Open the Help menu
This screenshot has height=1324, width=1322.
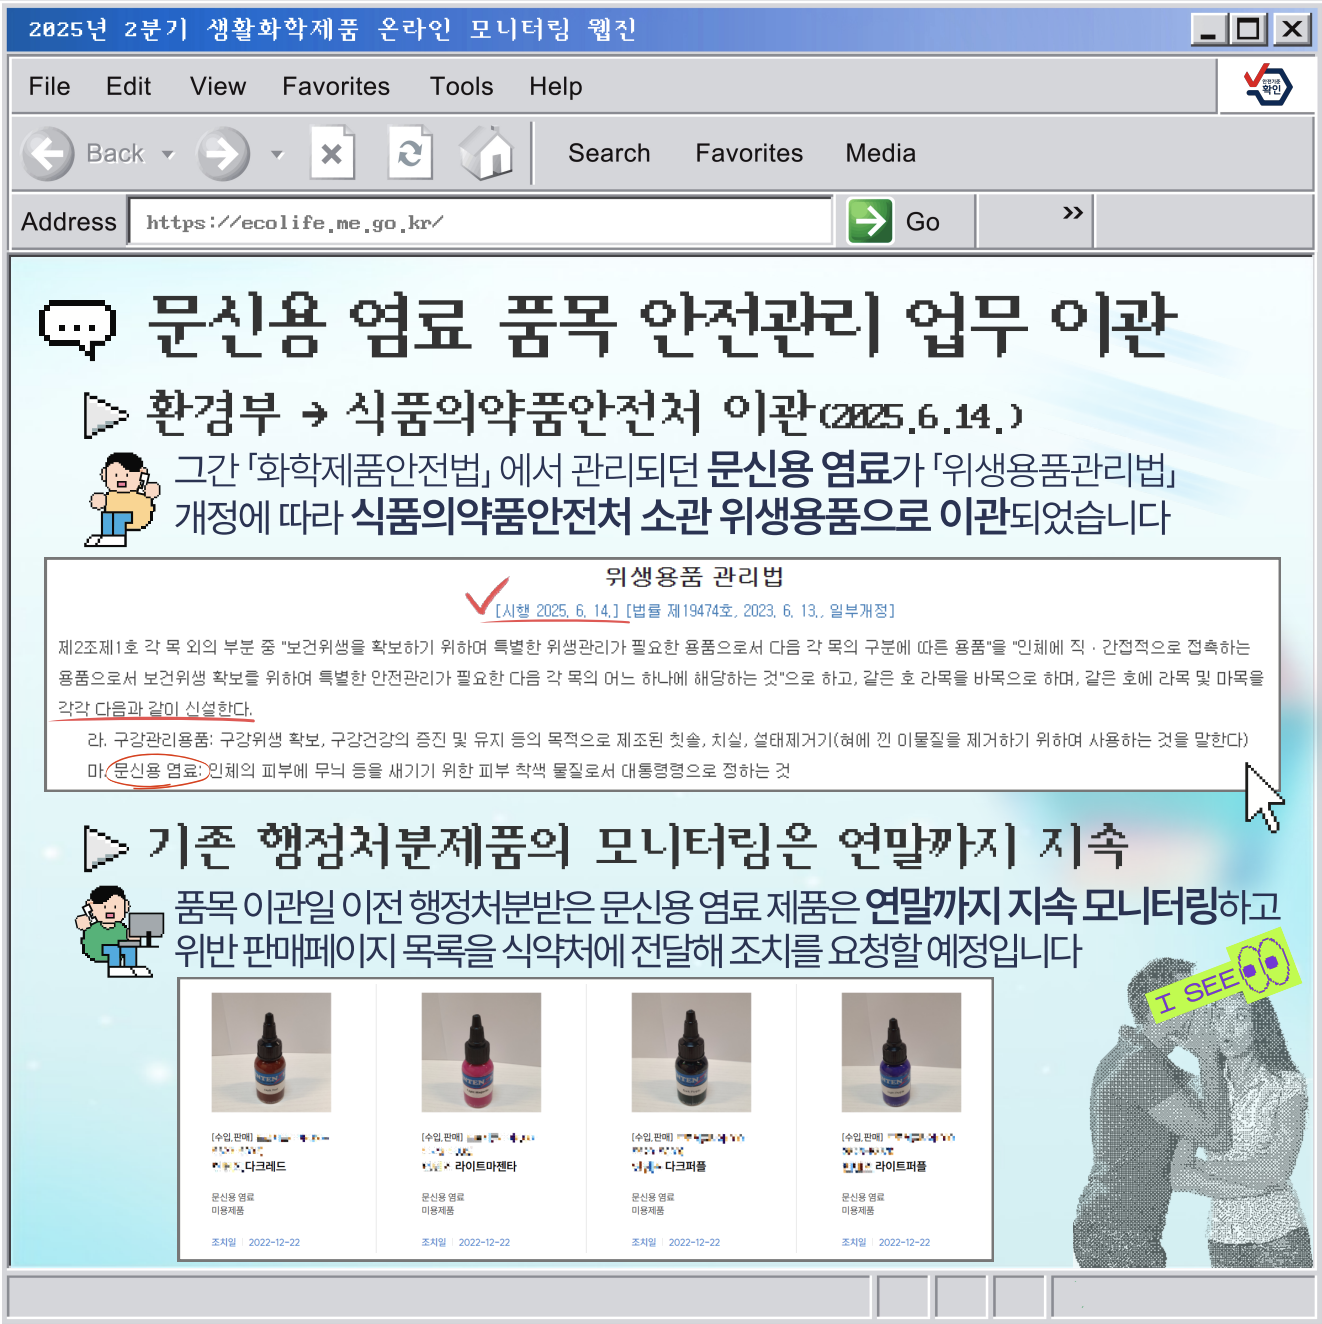pyautogui.click(x=556, y=87)
